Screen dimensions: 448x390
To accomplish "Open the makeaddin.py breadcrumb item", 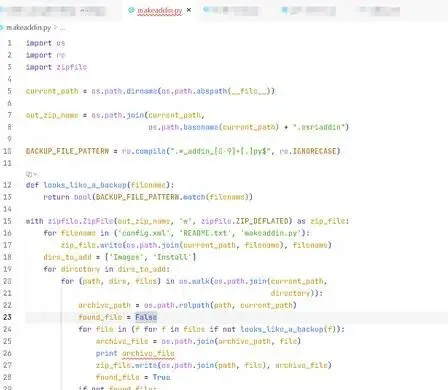I will 29,28.
